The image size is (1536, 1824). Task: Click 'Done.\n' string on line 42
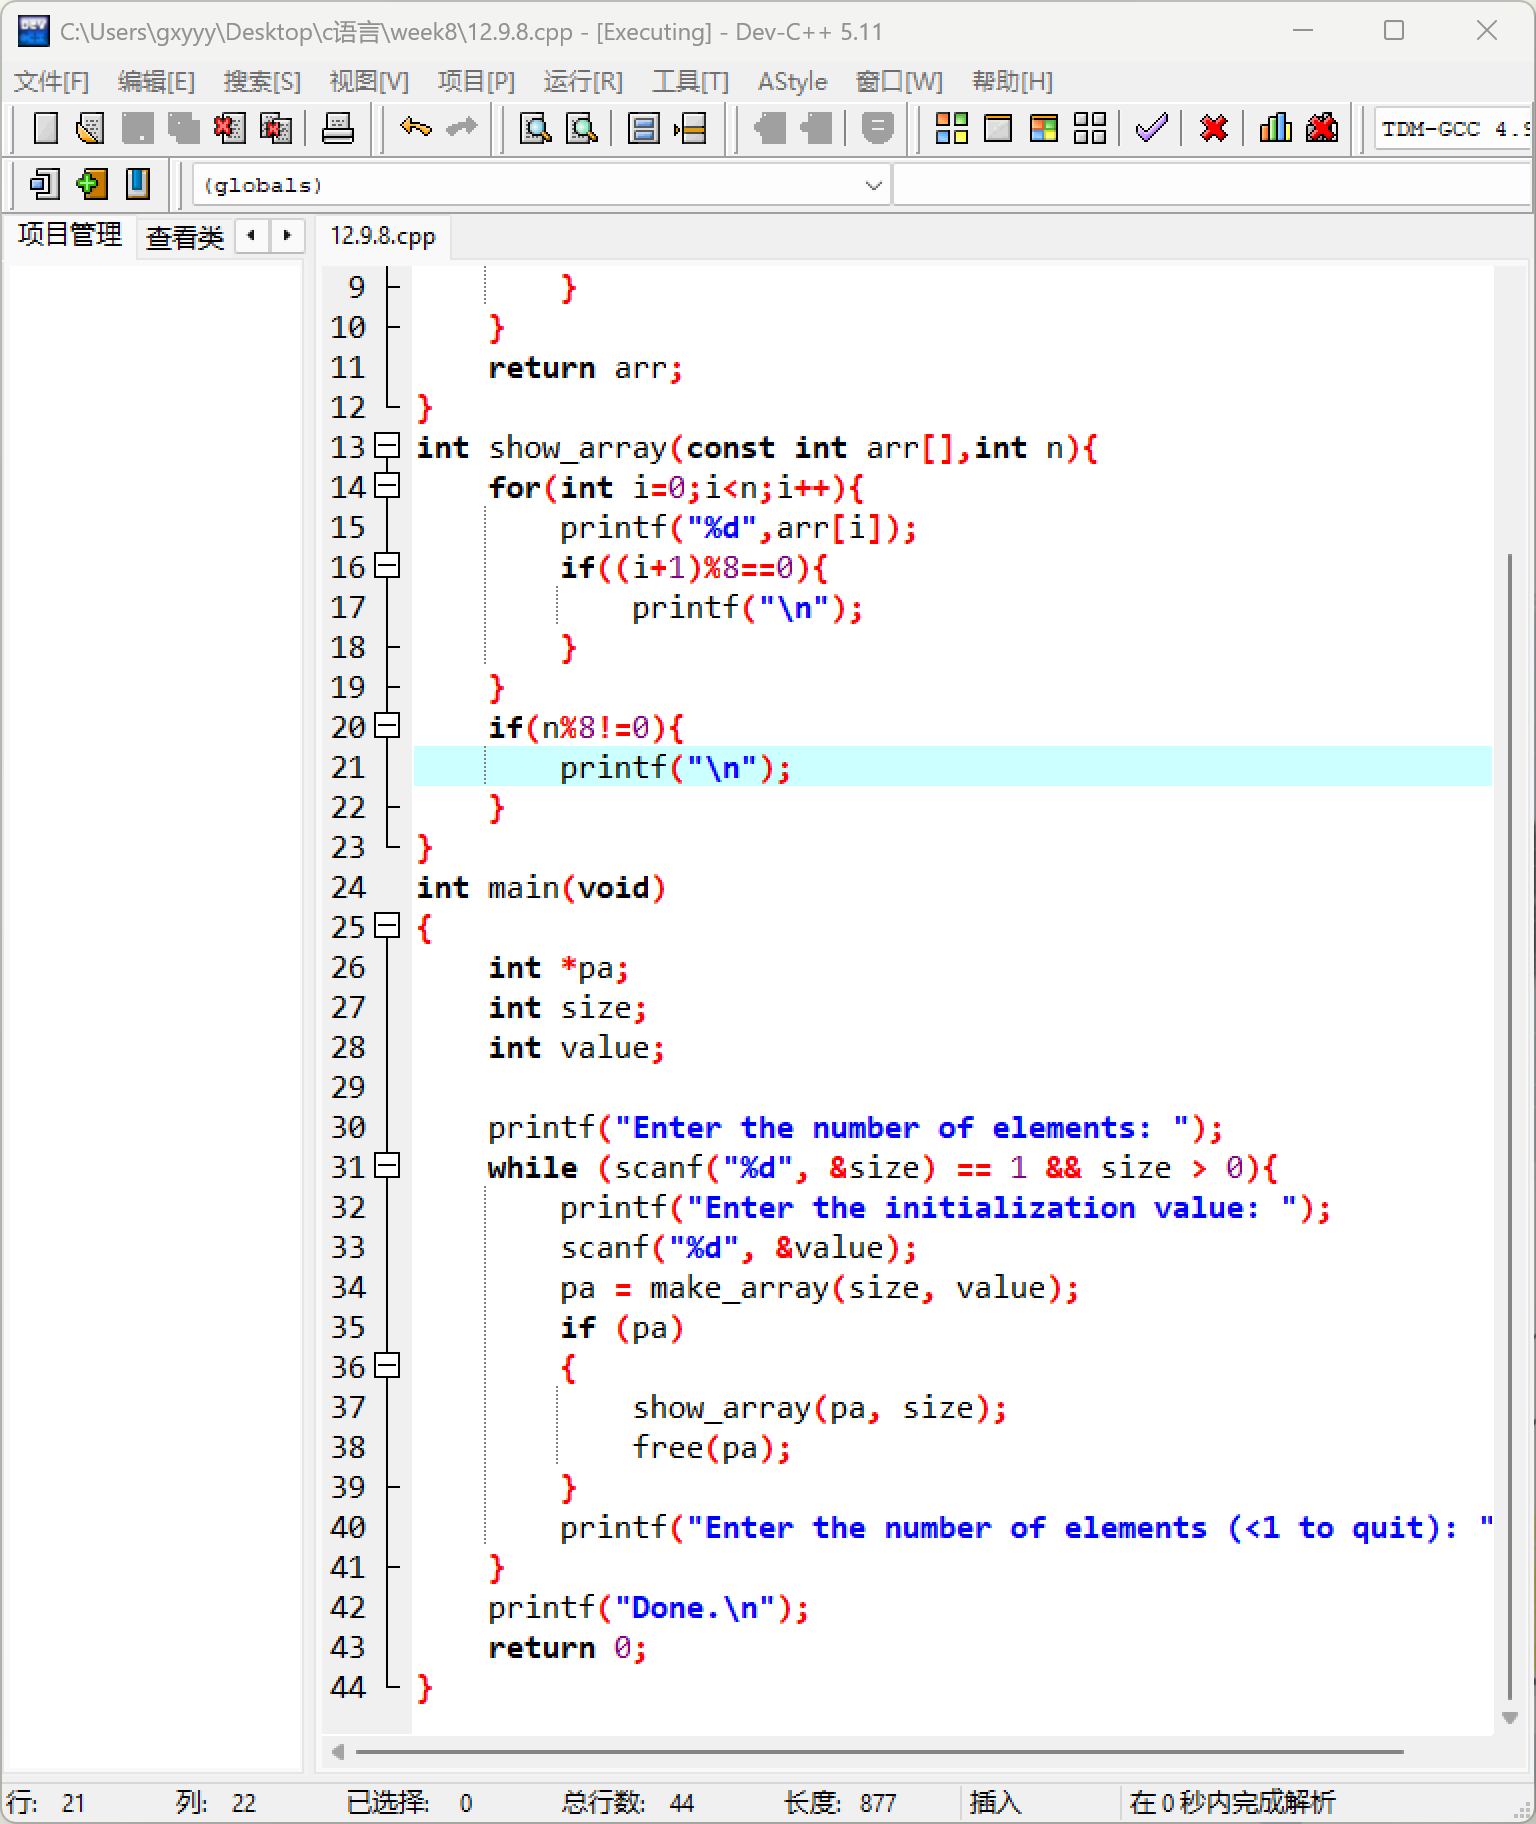click(694, 1607)
